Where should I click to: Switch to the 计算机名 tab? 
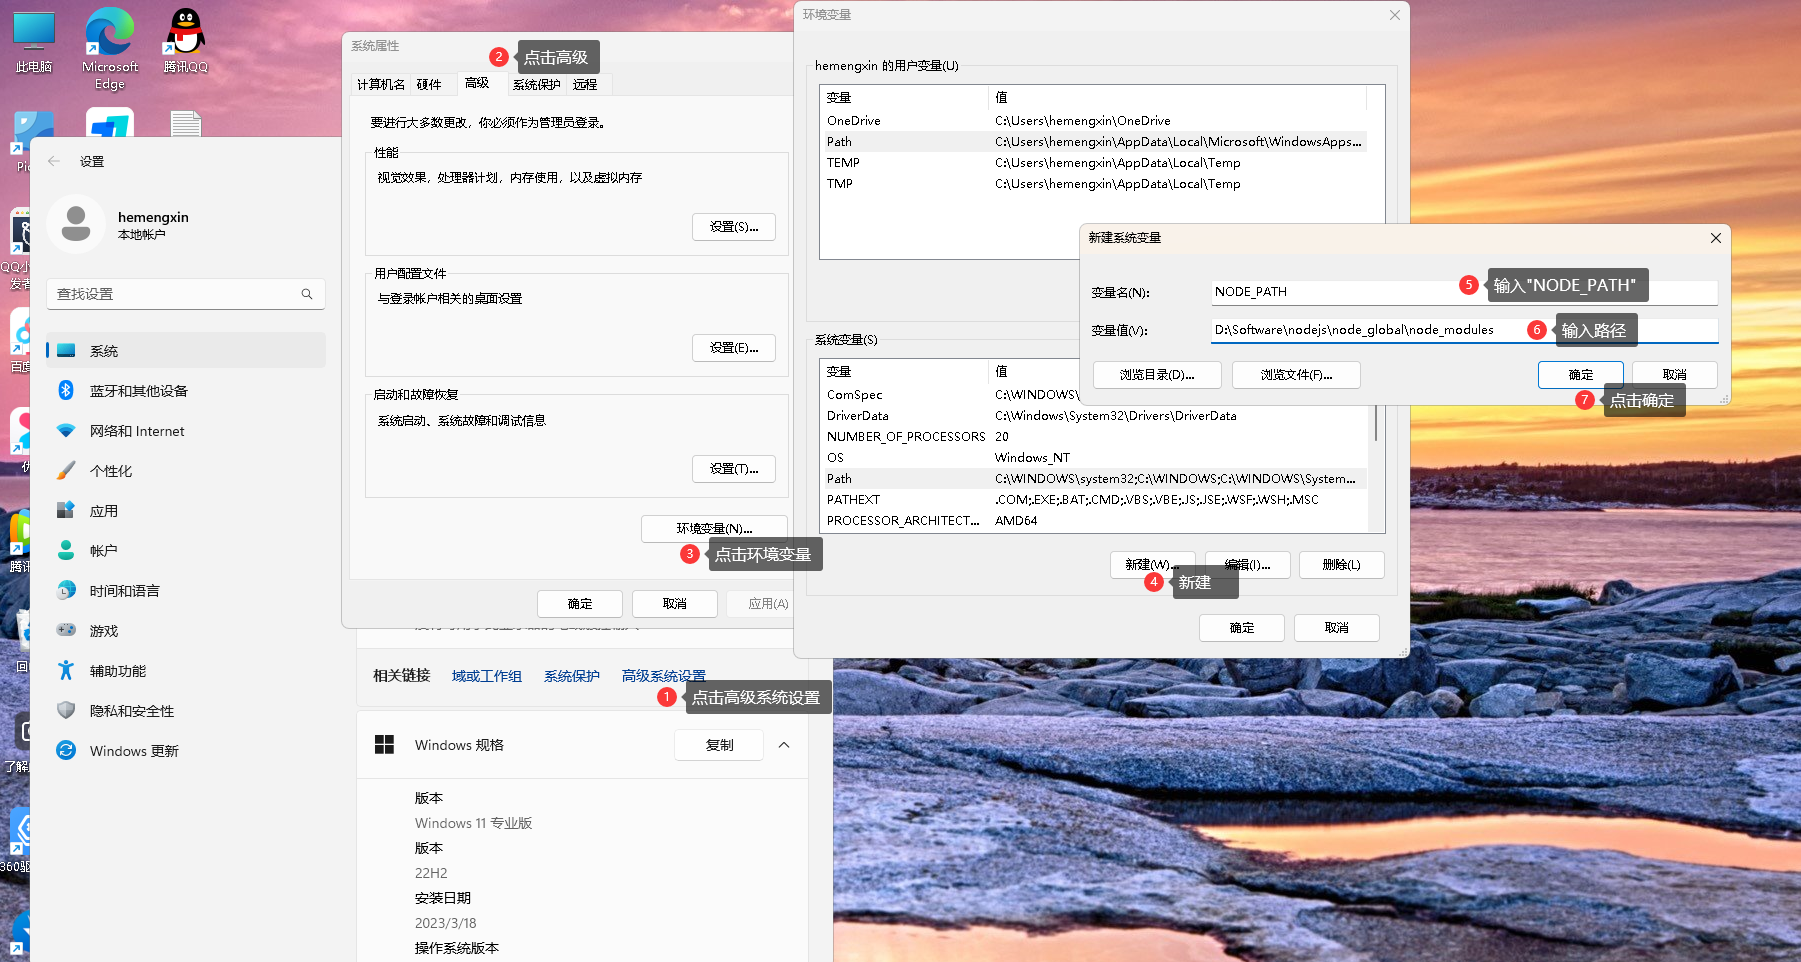coord(381,85)
